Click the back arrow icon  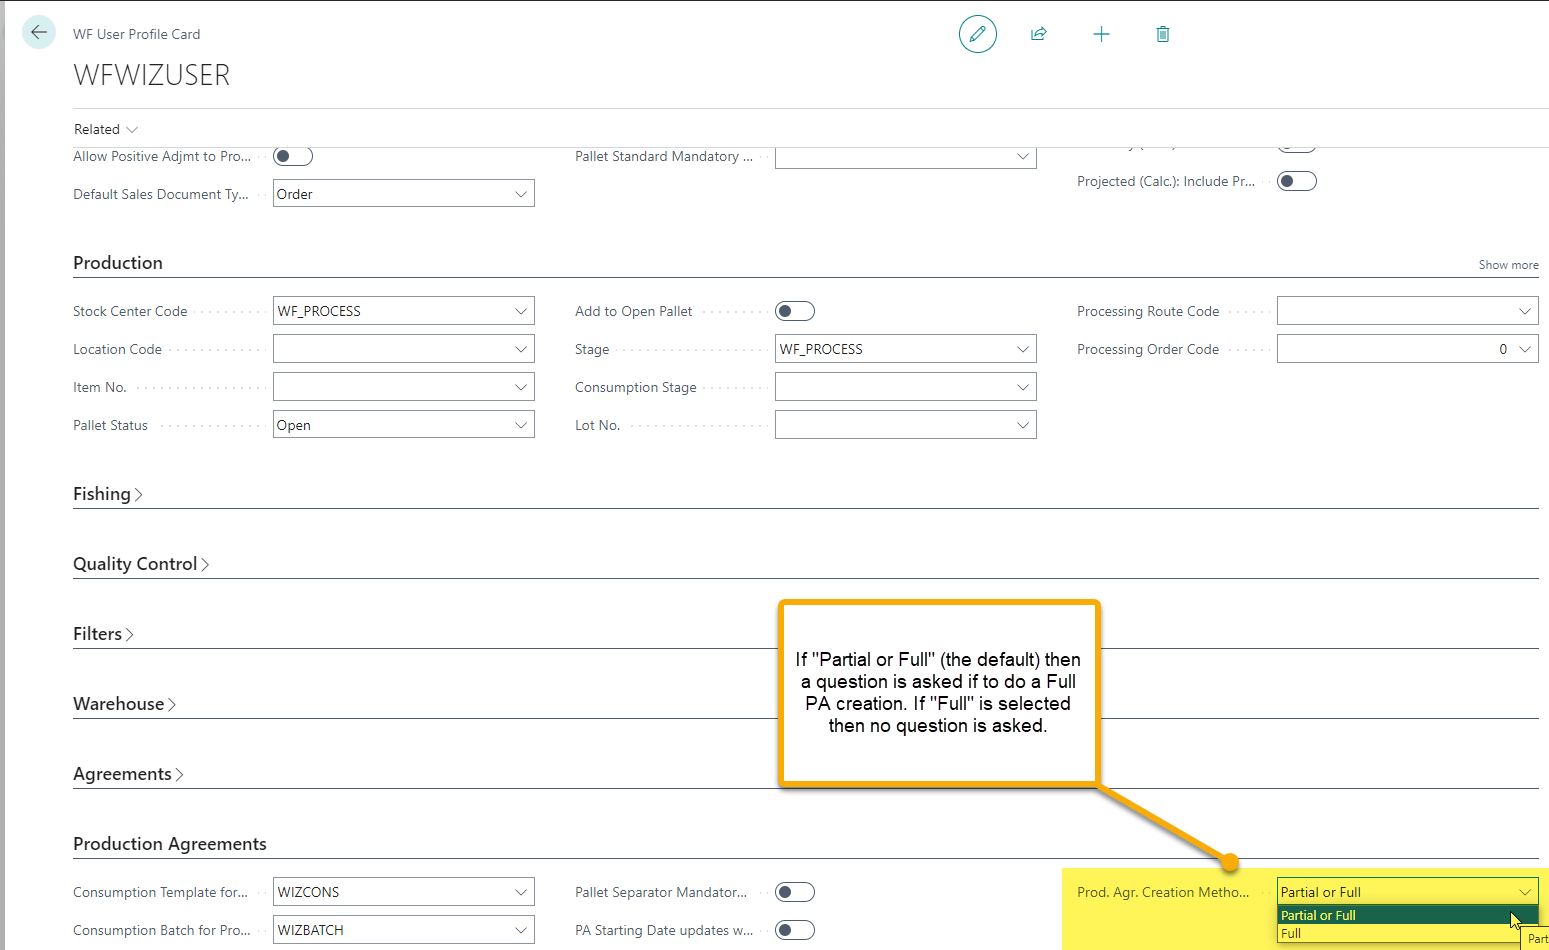click(x=39, y=32)
